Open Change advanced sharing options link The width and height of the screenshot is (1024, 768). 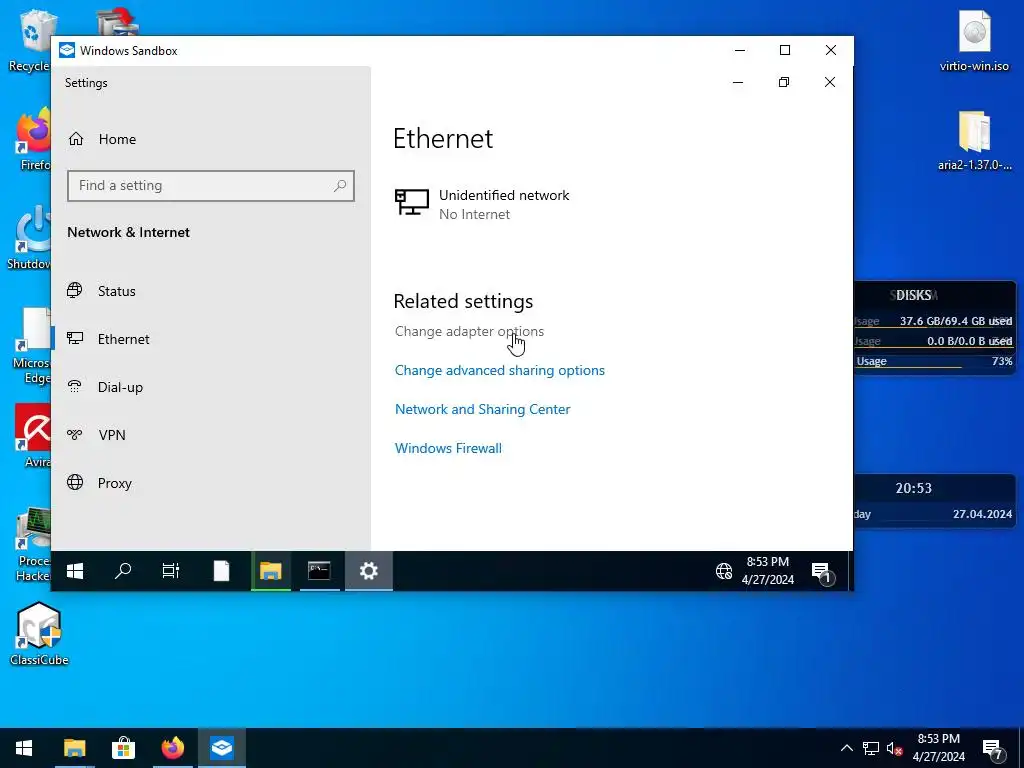point(500,370)
